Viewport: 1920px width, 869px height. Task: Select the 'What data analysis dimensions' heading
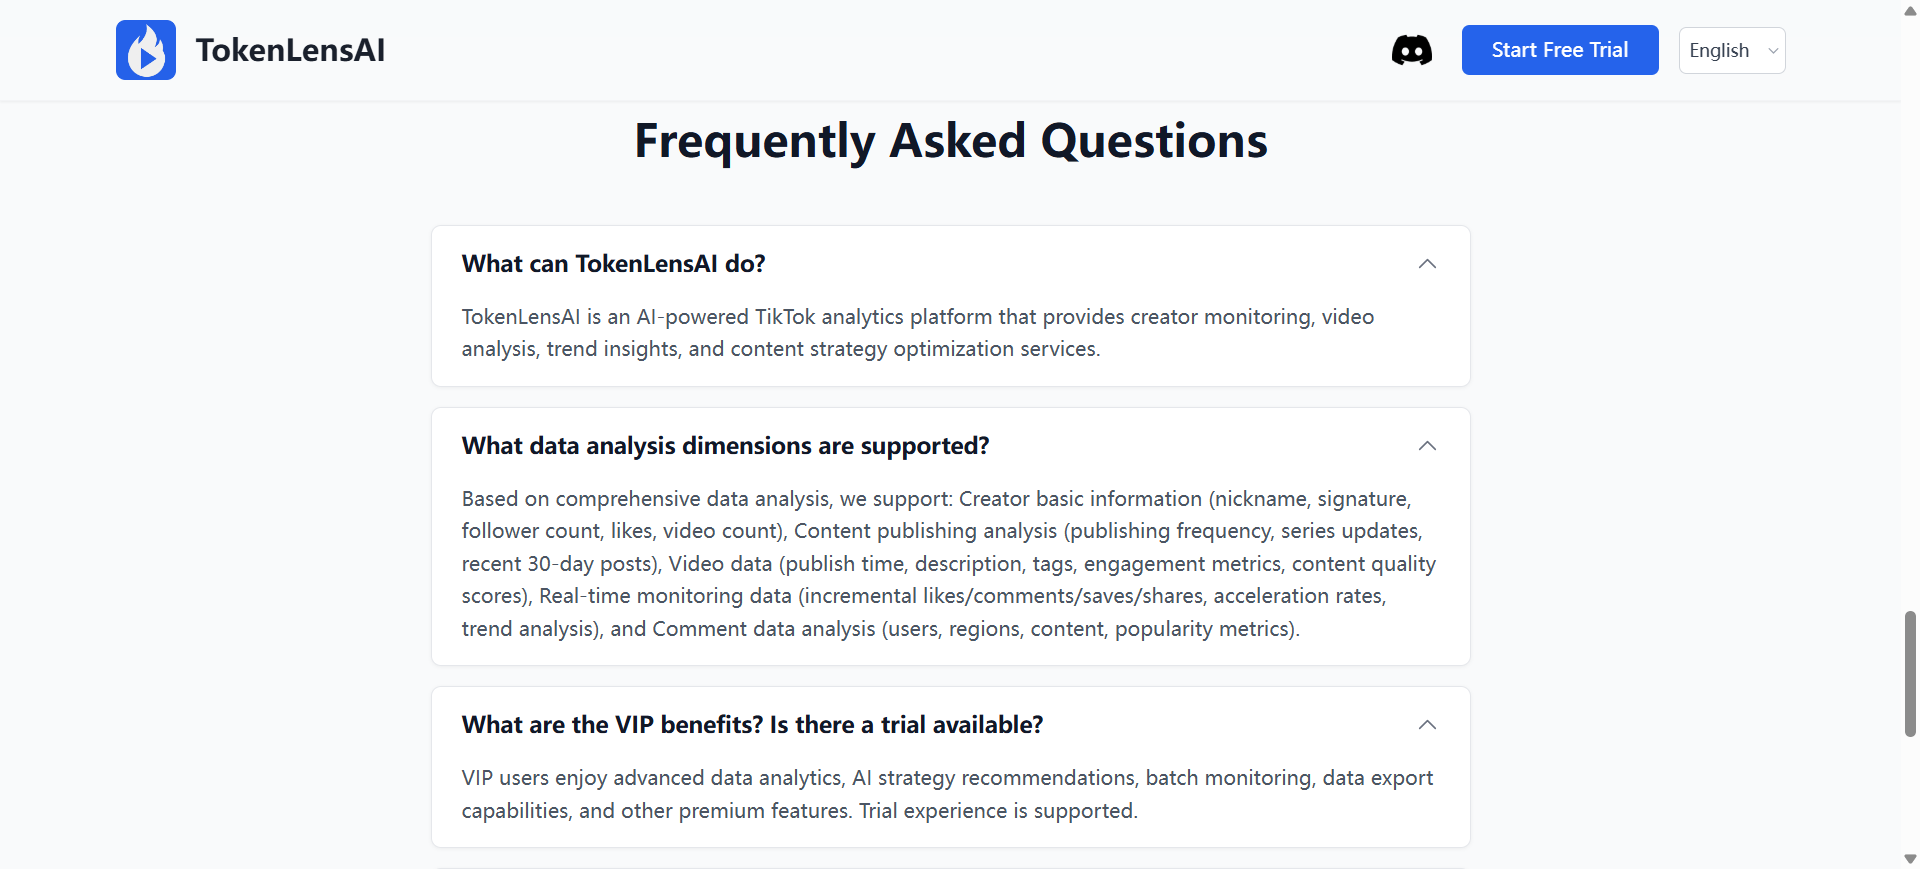725,446
